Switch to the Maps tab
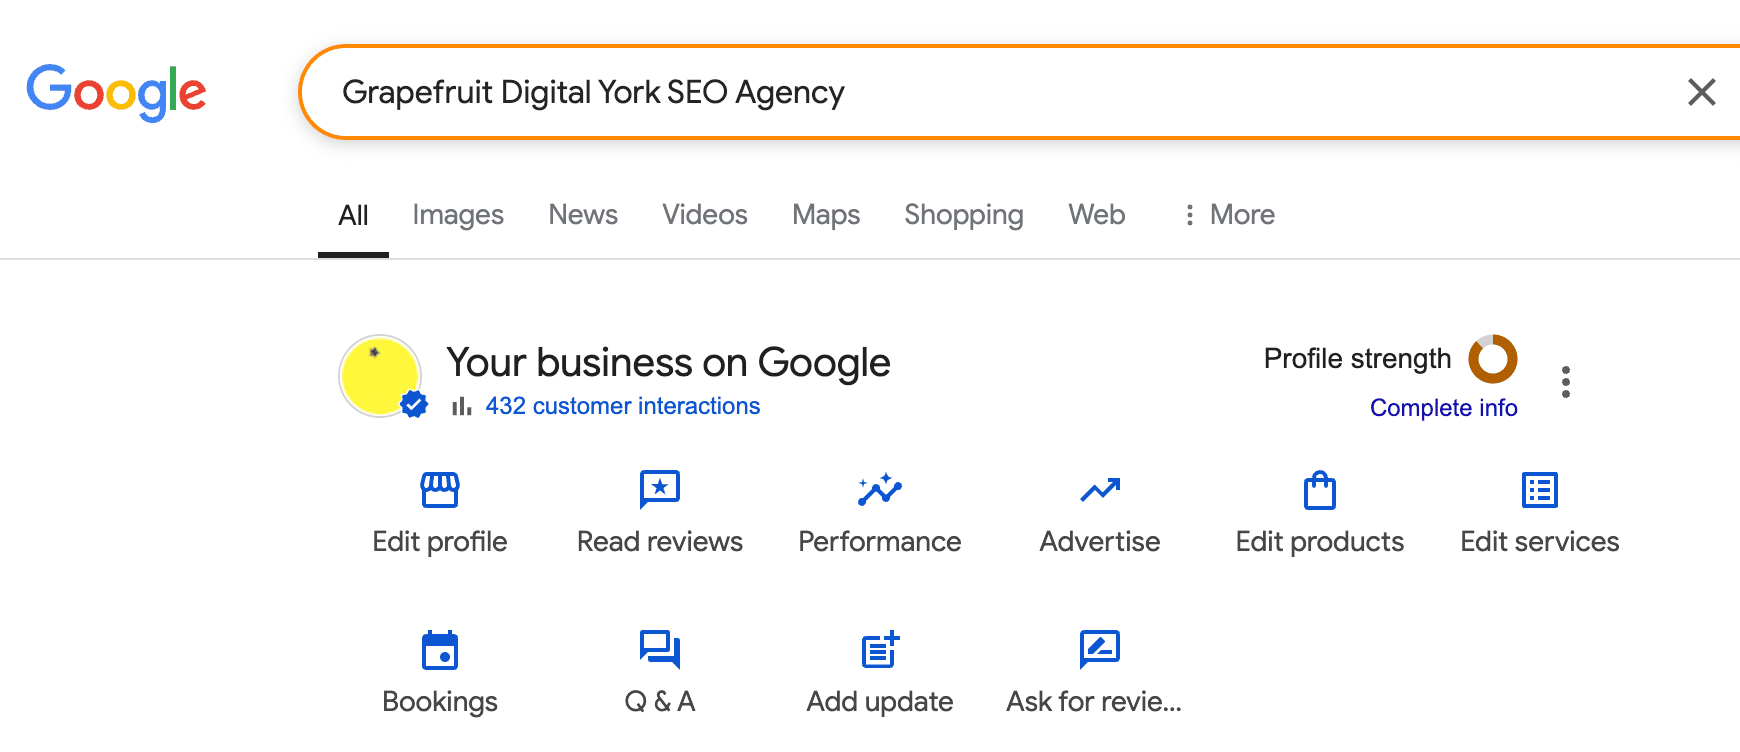Image resolution: width=1740 pixels, height=752 pixels. click(x=825, y=215)
